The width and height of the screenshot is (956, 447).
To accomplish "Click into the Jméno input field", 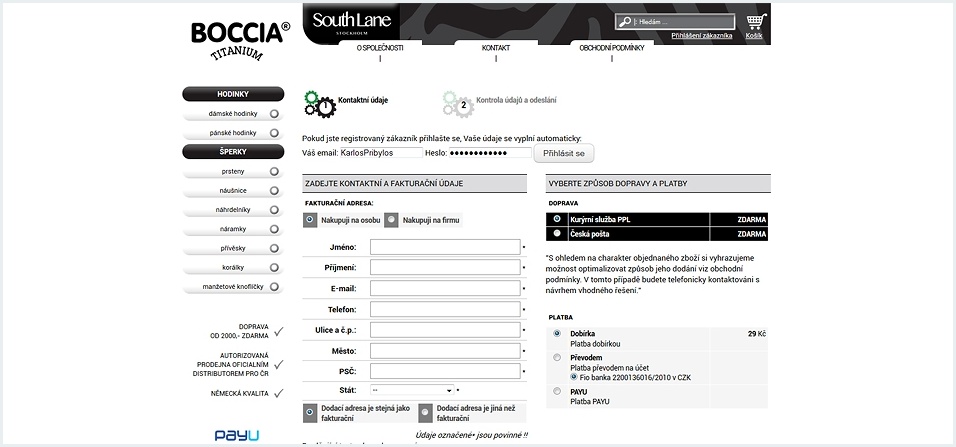I will tap(445, 247).
